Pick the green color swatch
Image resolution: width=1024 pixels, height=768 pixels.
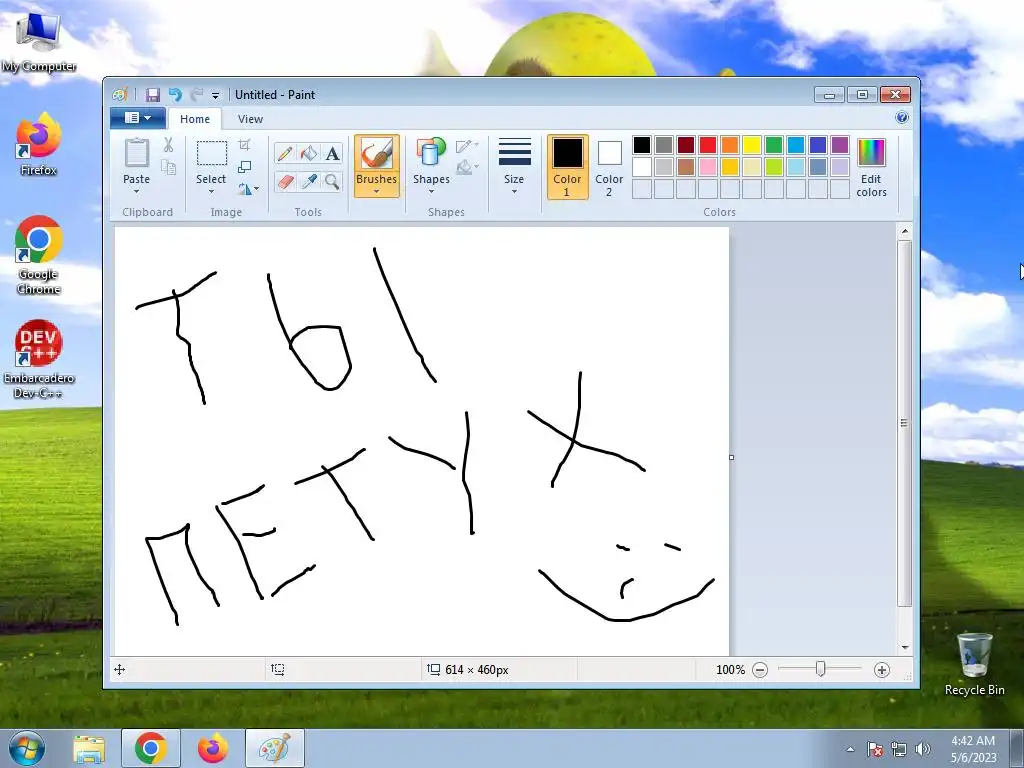pyautogui.click(x=774, y=145)
